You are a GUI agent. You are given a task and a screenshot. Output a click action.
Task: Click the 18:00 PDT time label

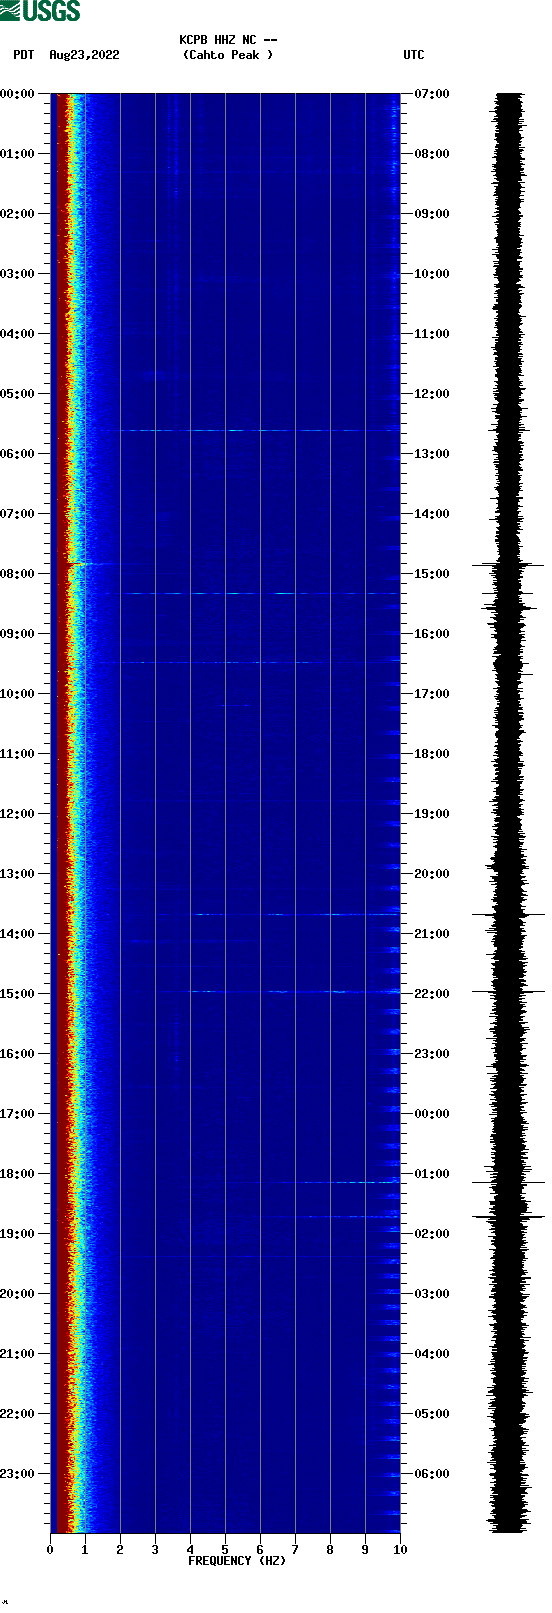pos(18,1174)
